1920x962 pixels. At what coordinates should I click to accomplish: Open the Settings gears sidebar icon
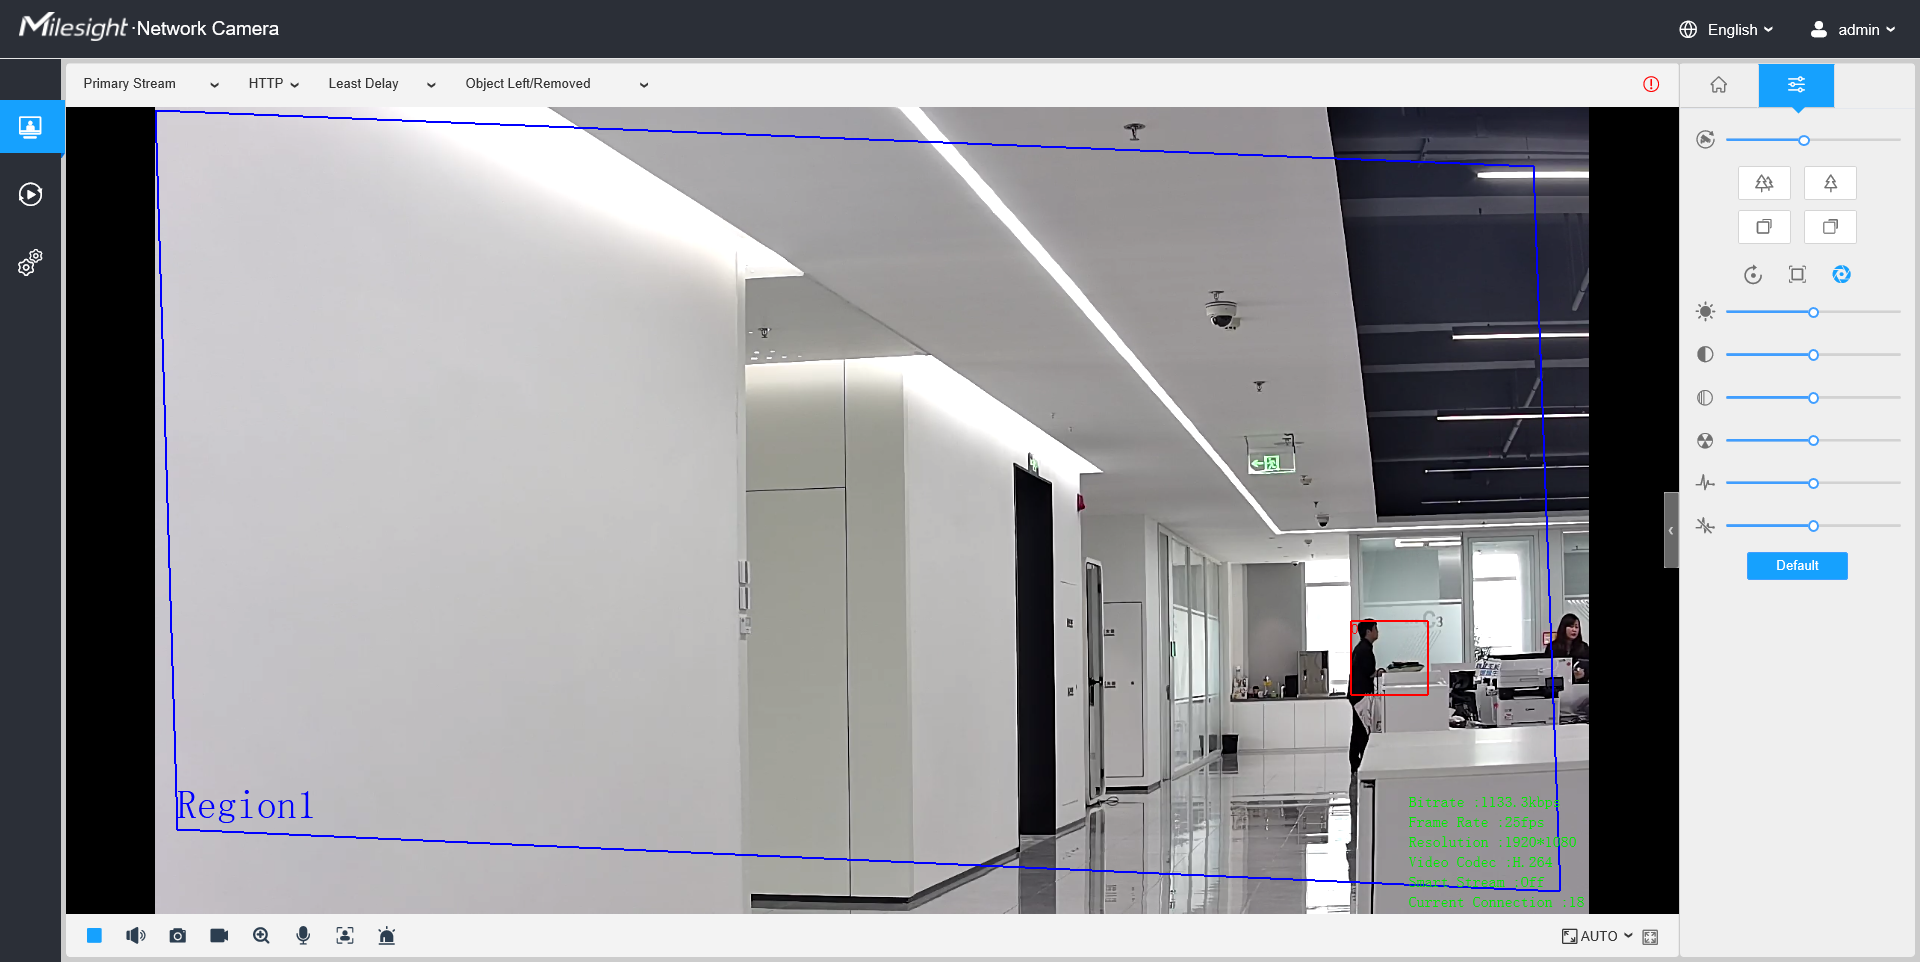(x=30, y=262)
